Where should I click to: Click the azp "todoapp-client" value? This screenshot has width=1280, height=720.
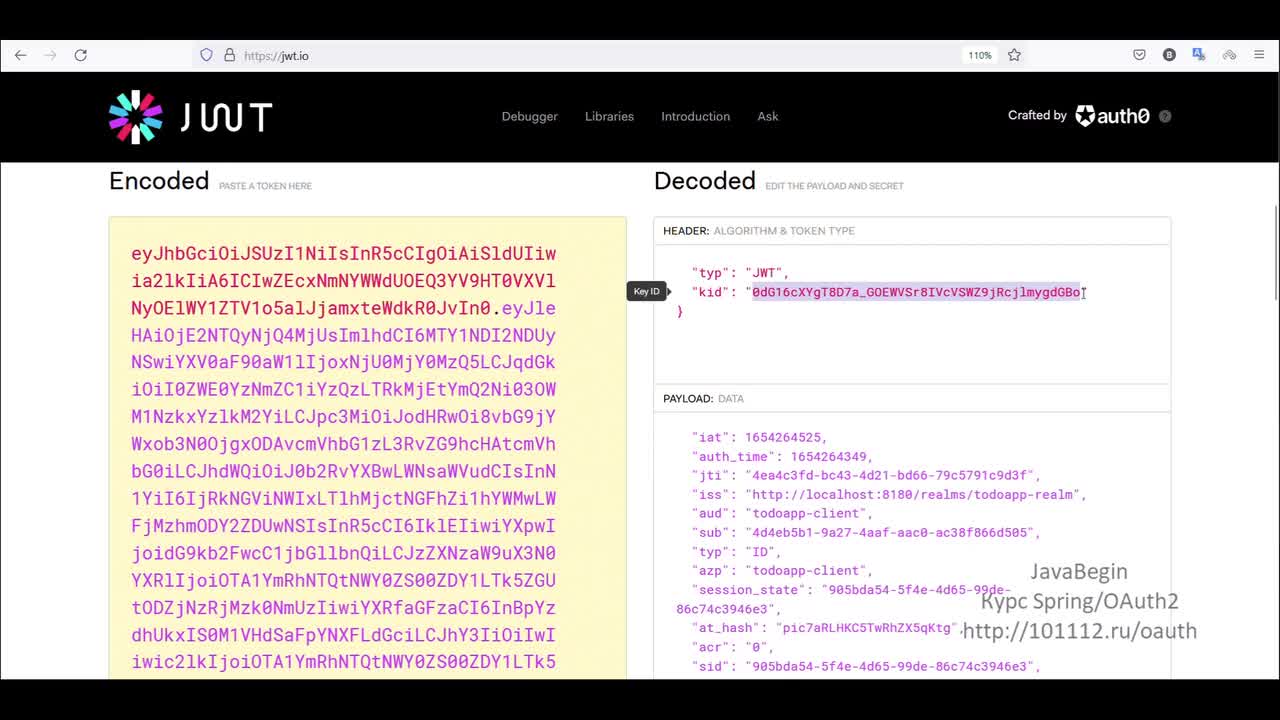tap(808, 570)
